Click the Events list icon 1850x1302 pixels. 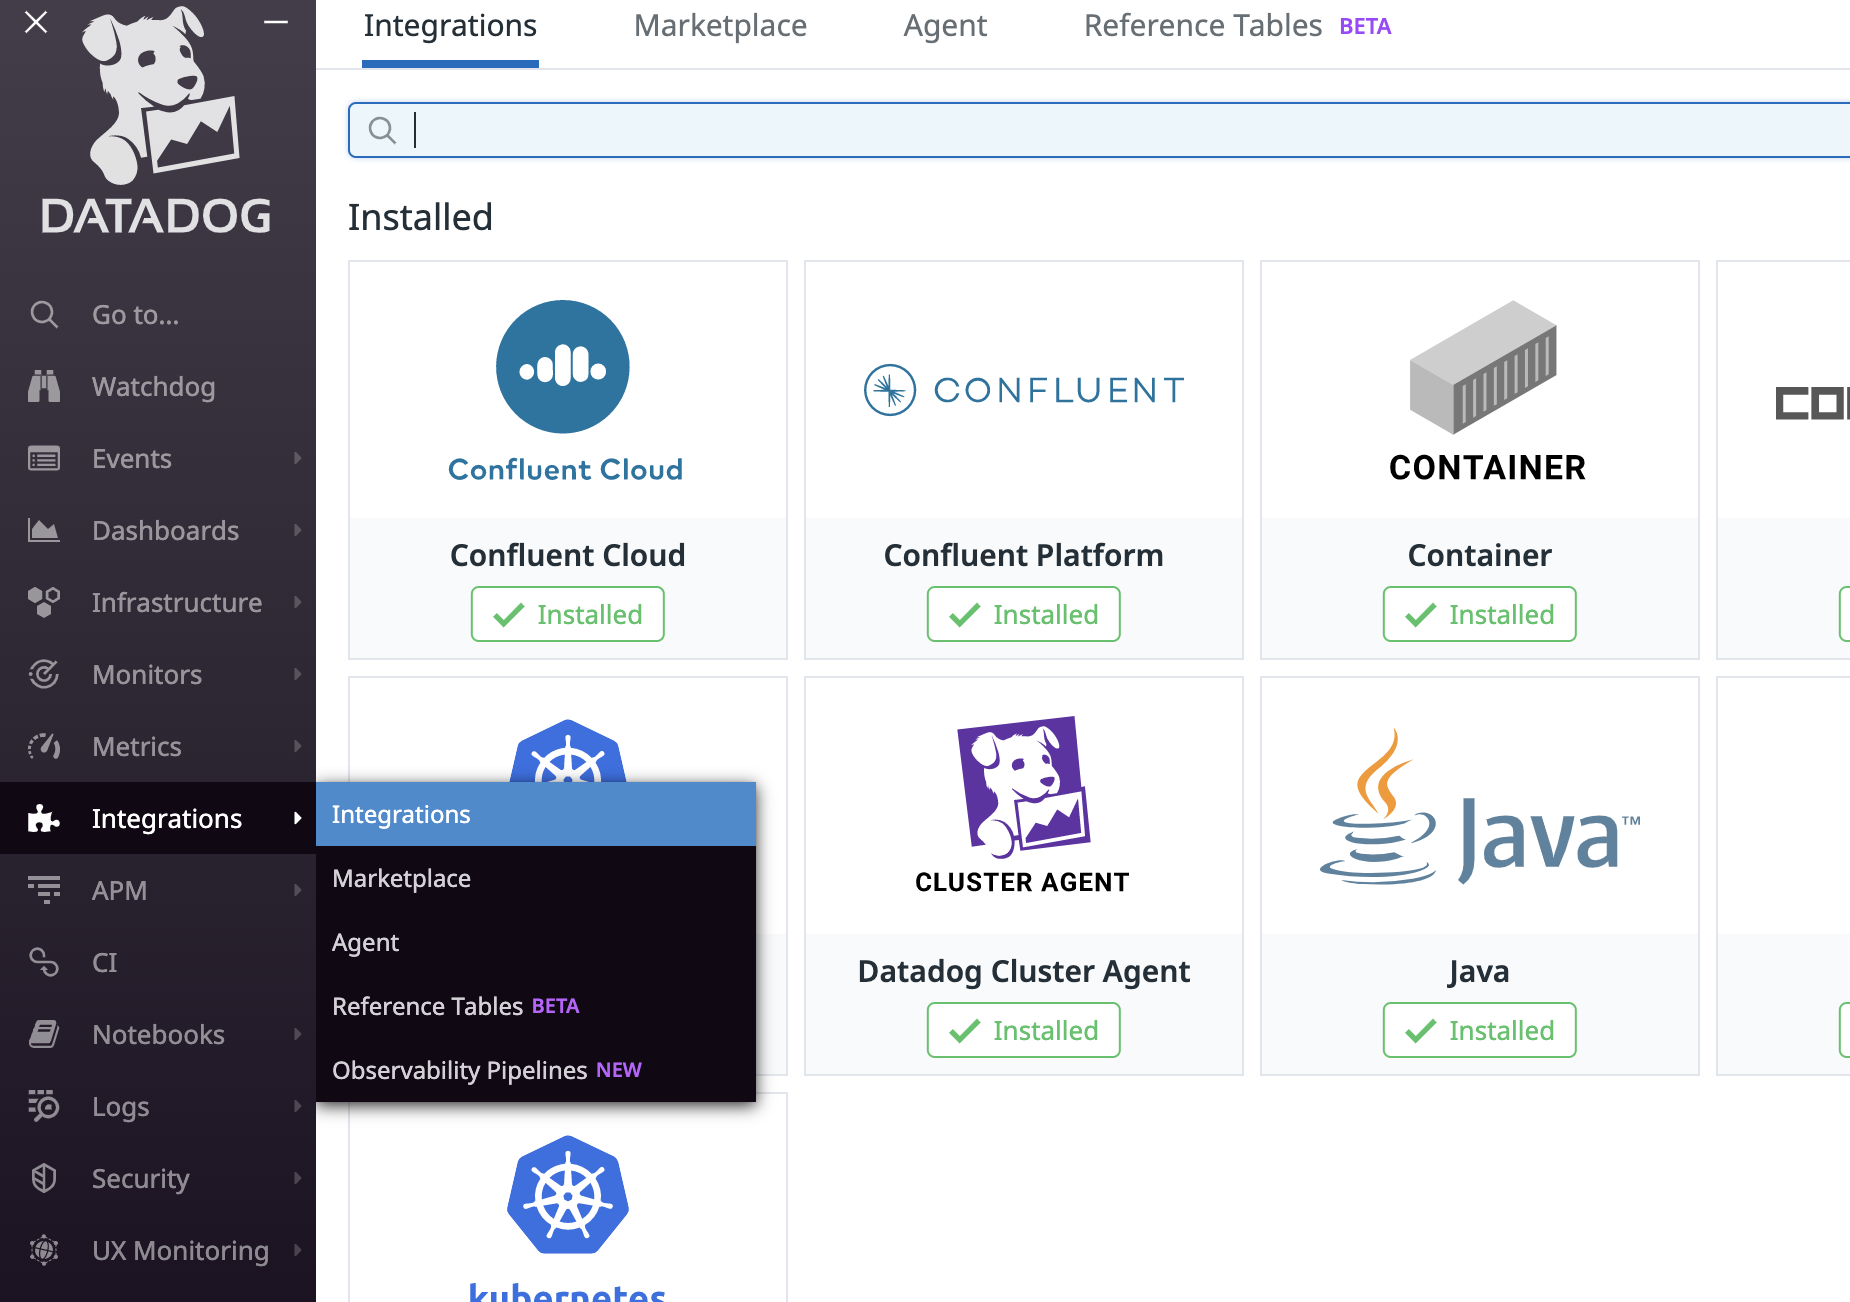coord(44,459)
